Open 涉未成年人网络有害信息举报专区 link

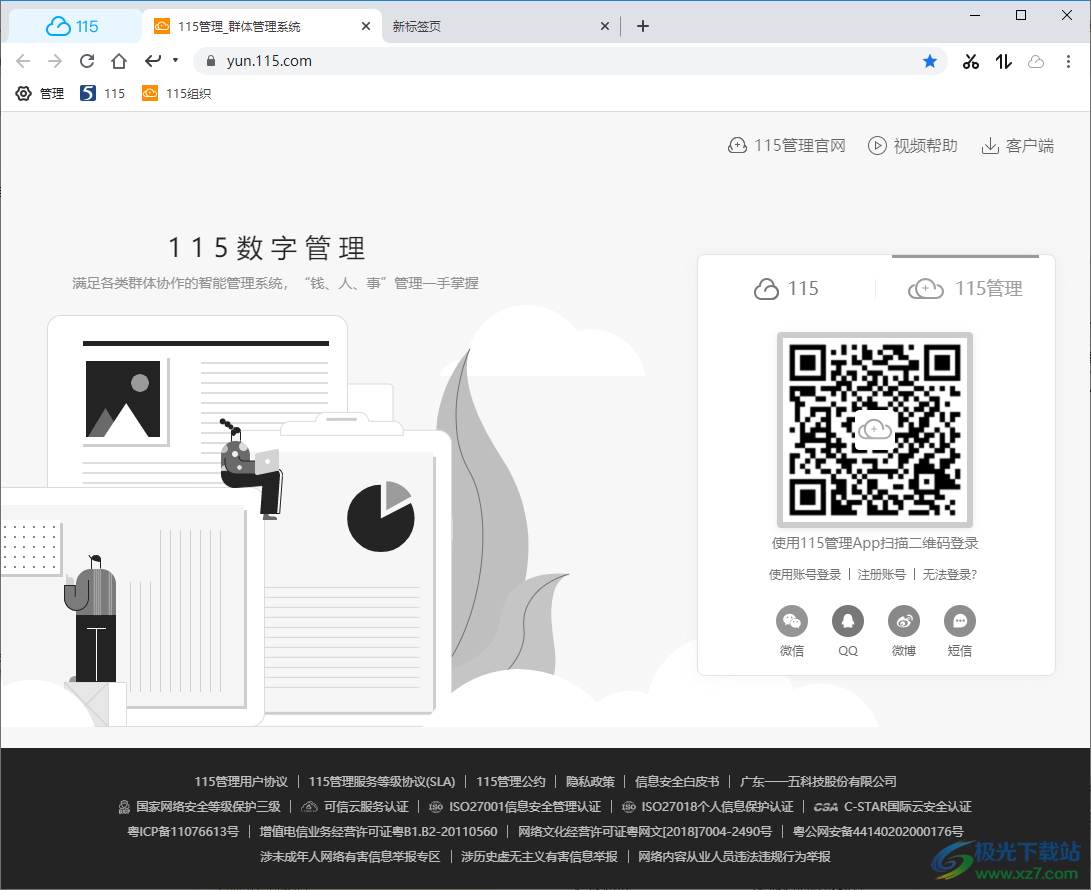[x=350, y=857]
